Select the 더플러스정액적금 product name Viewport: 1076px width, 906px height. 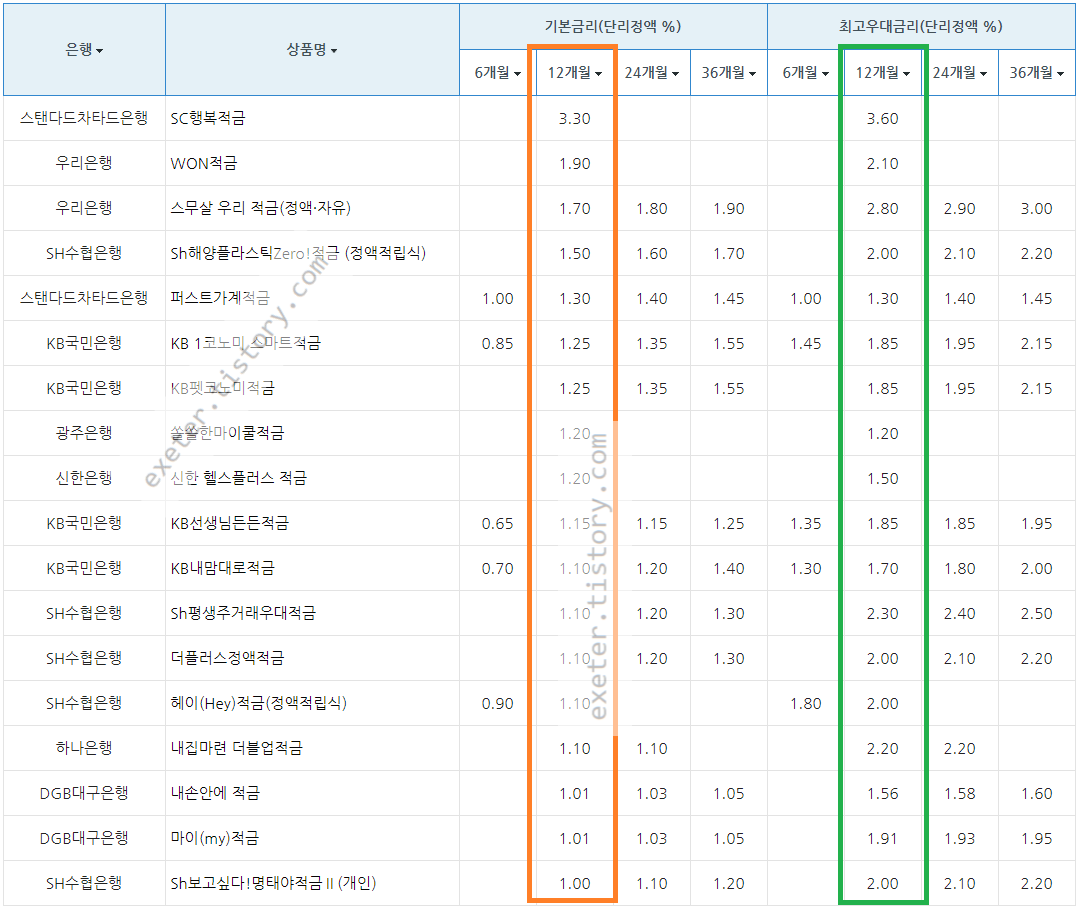(227, 658)
